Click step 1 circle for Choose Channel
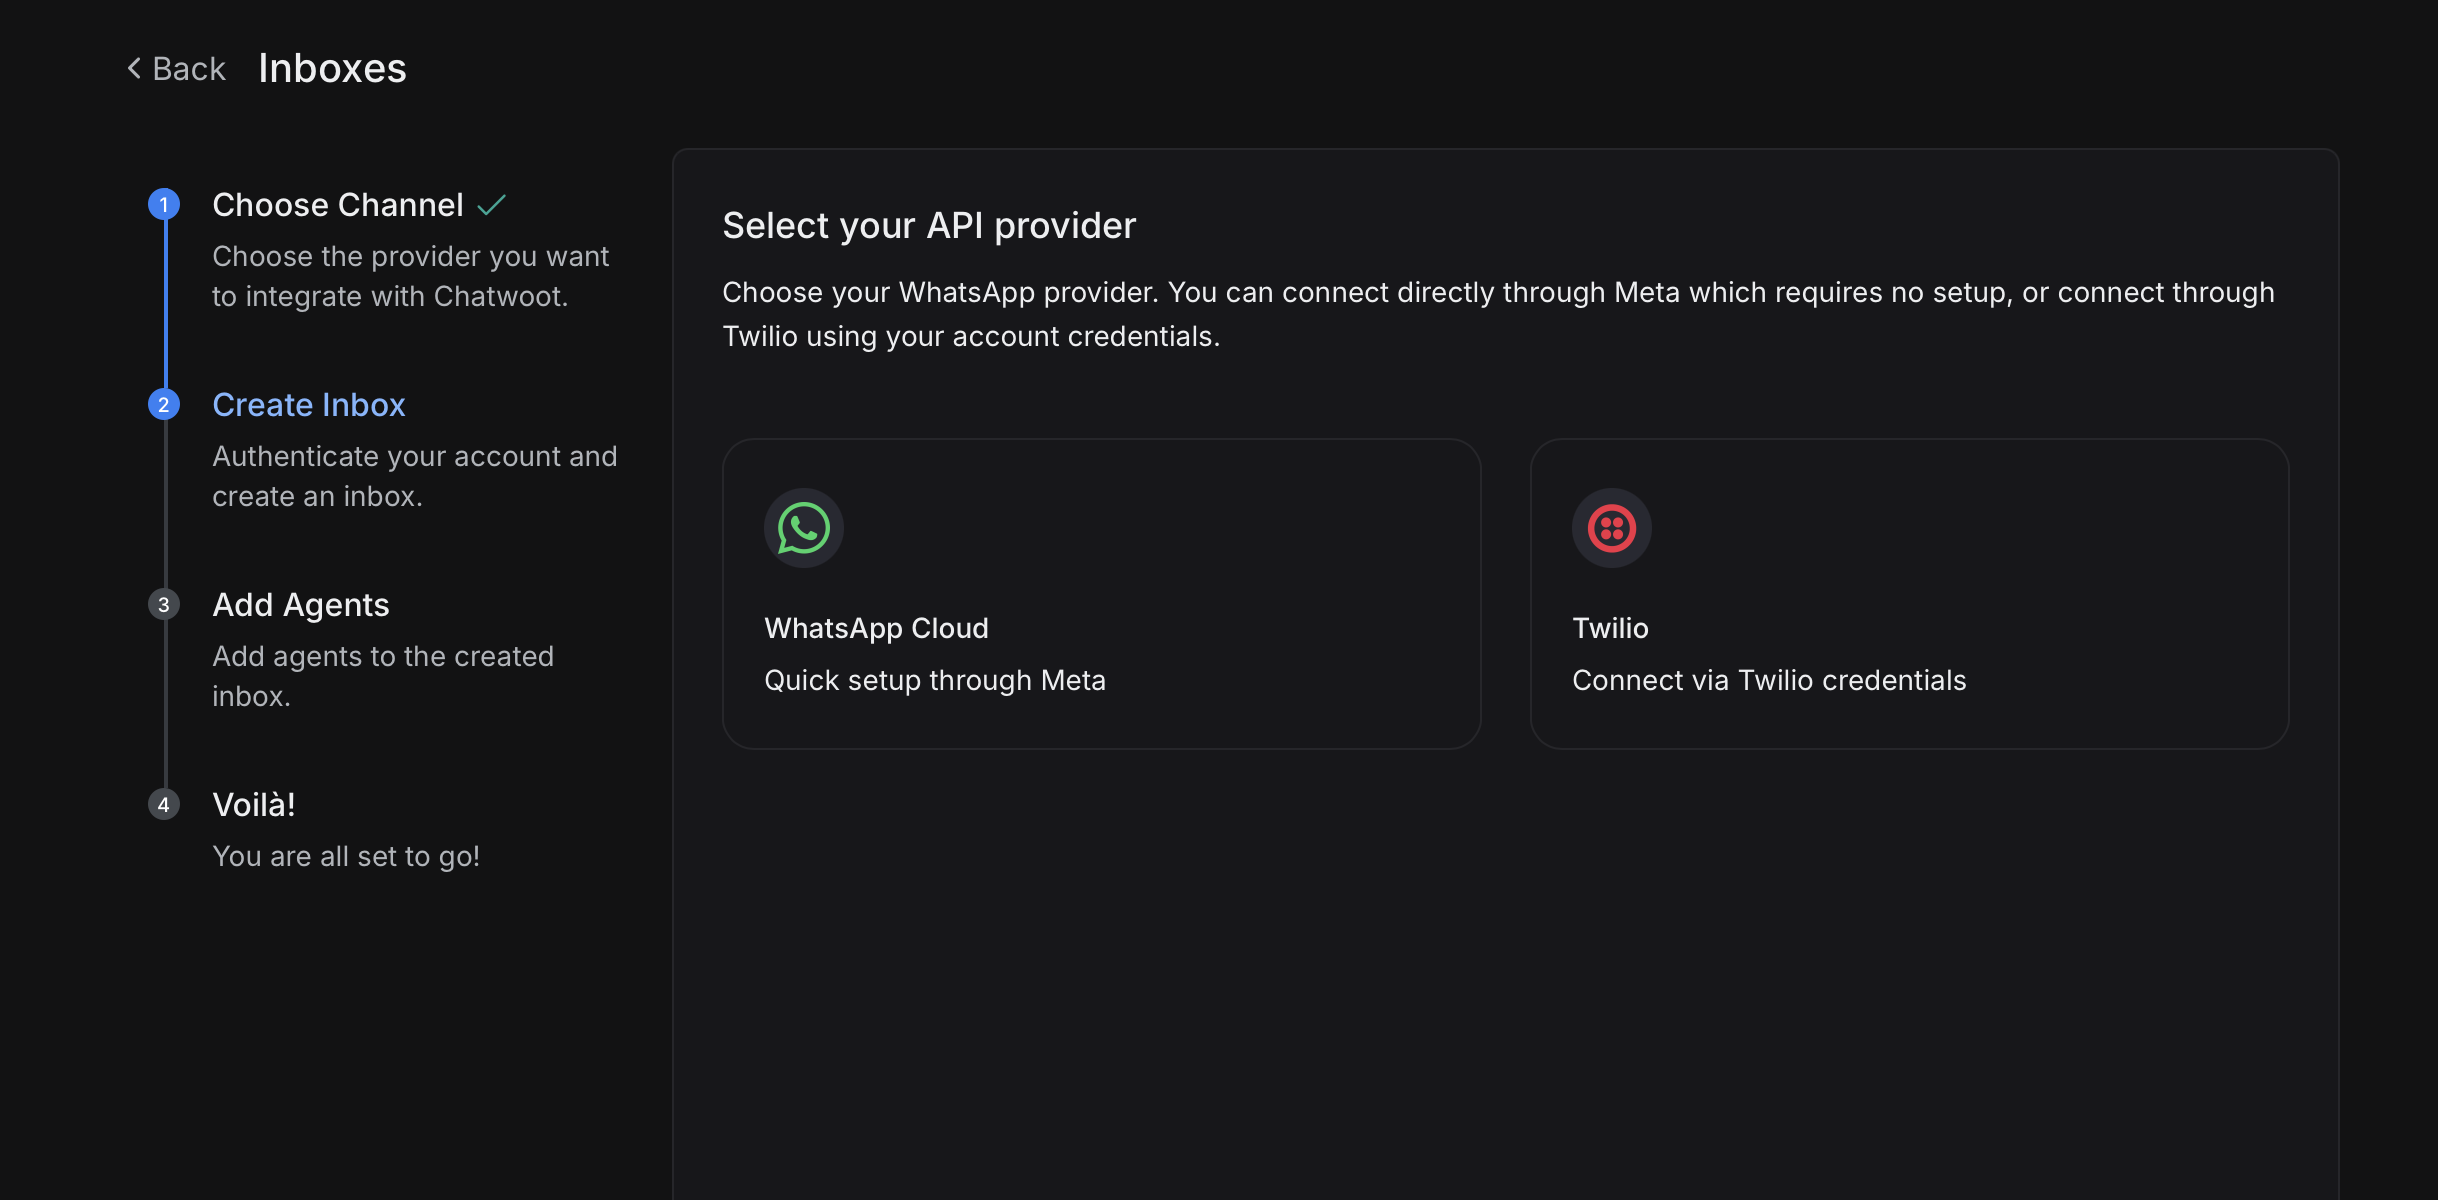 pyautogui.click(x=164, y=204)
